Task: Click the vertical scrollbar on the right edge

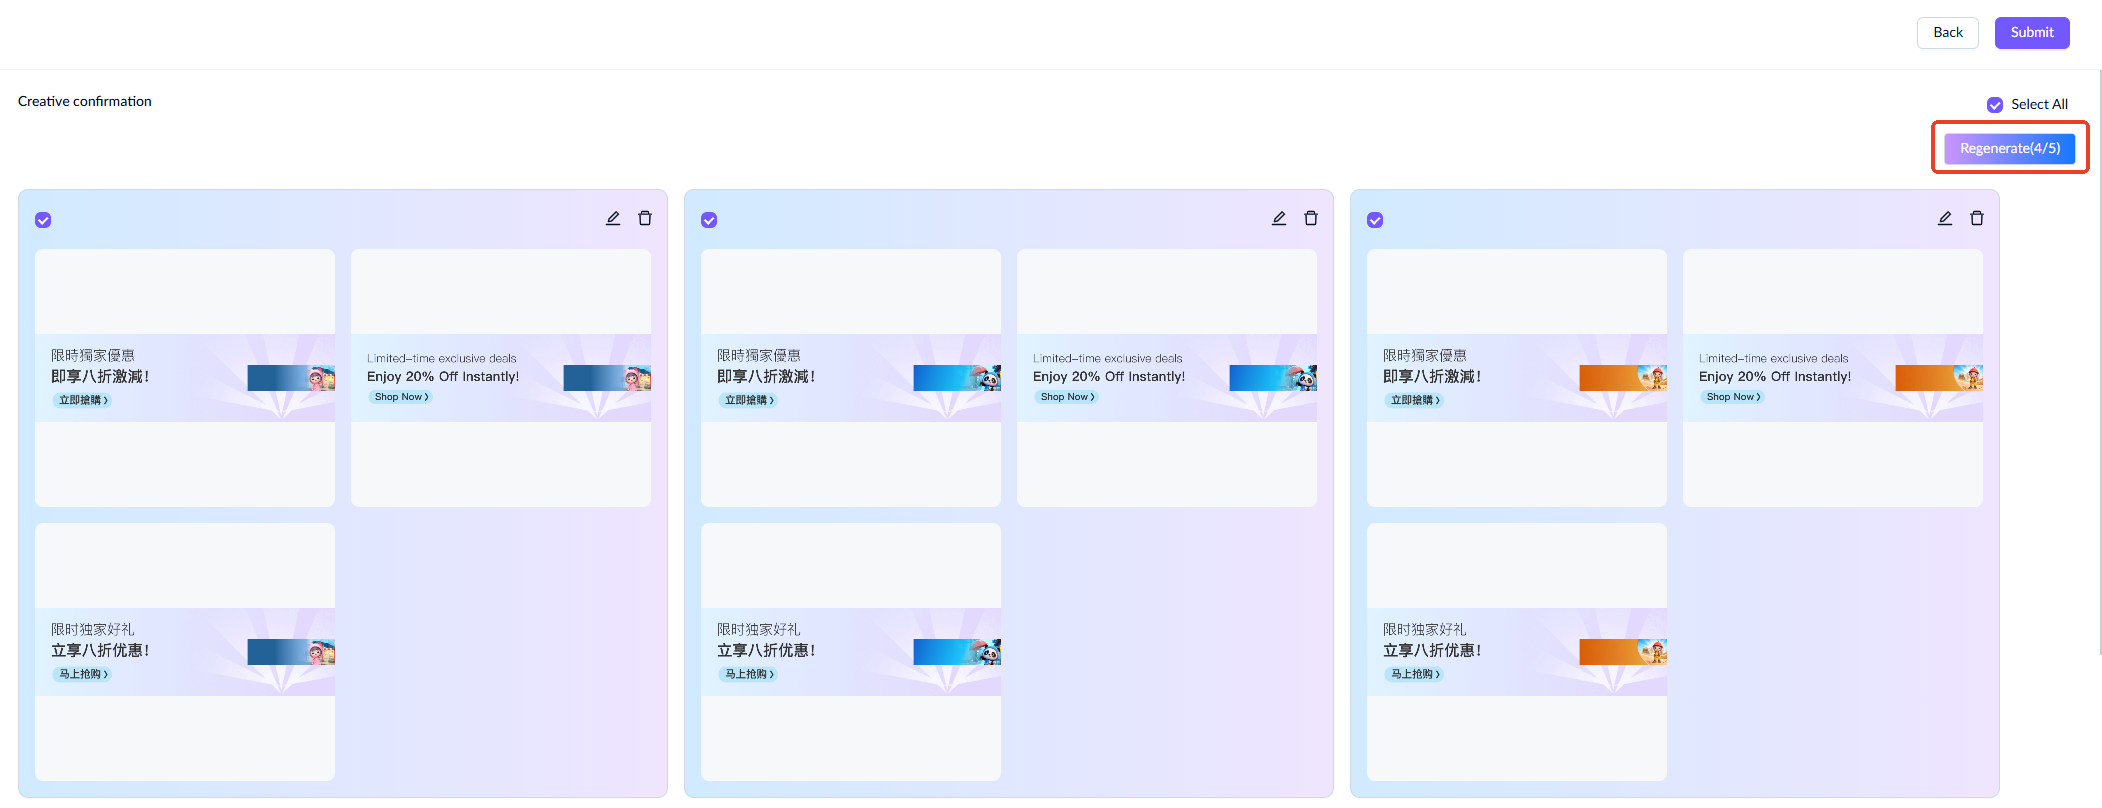Action: point(2098,360)
